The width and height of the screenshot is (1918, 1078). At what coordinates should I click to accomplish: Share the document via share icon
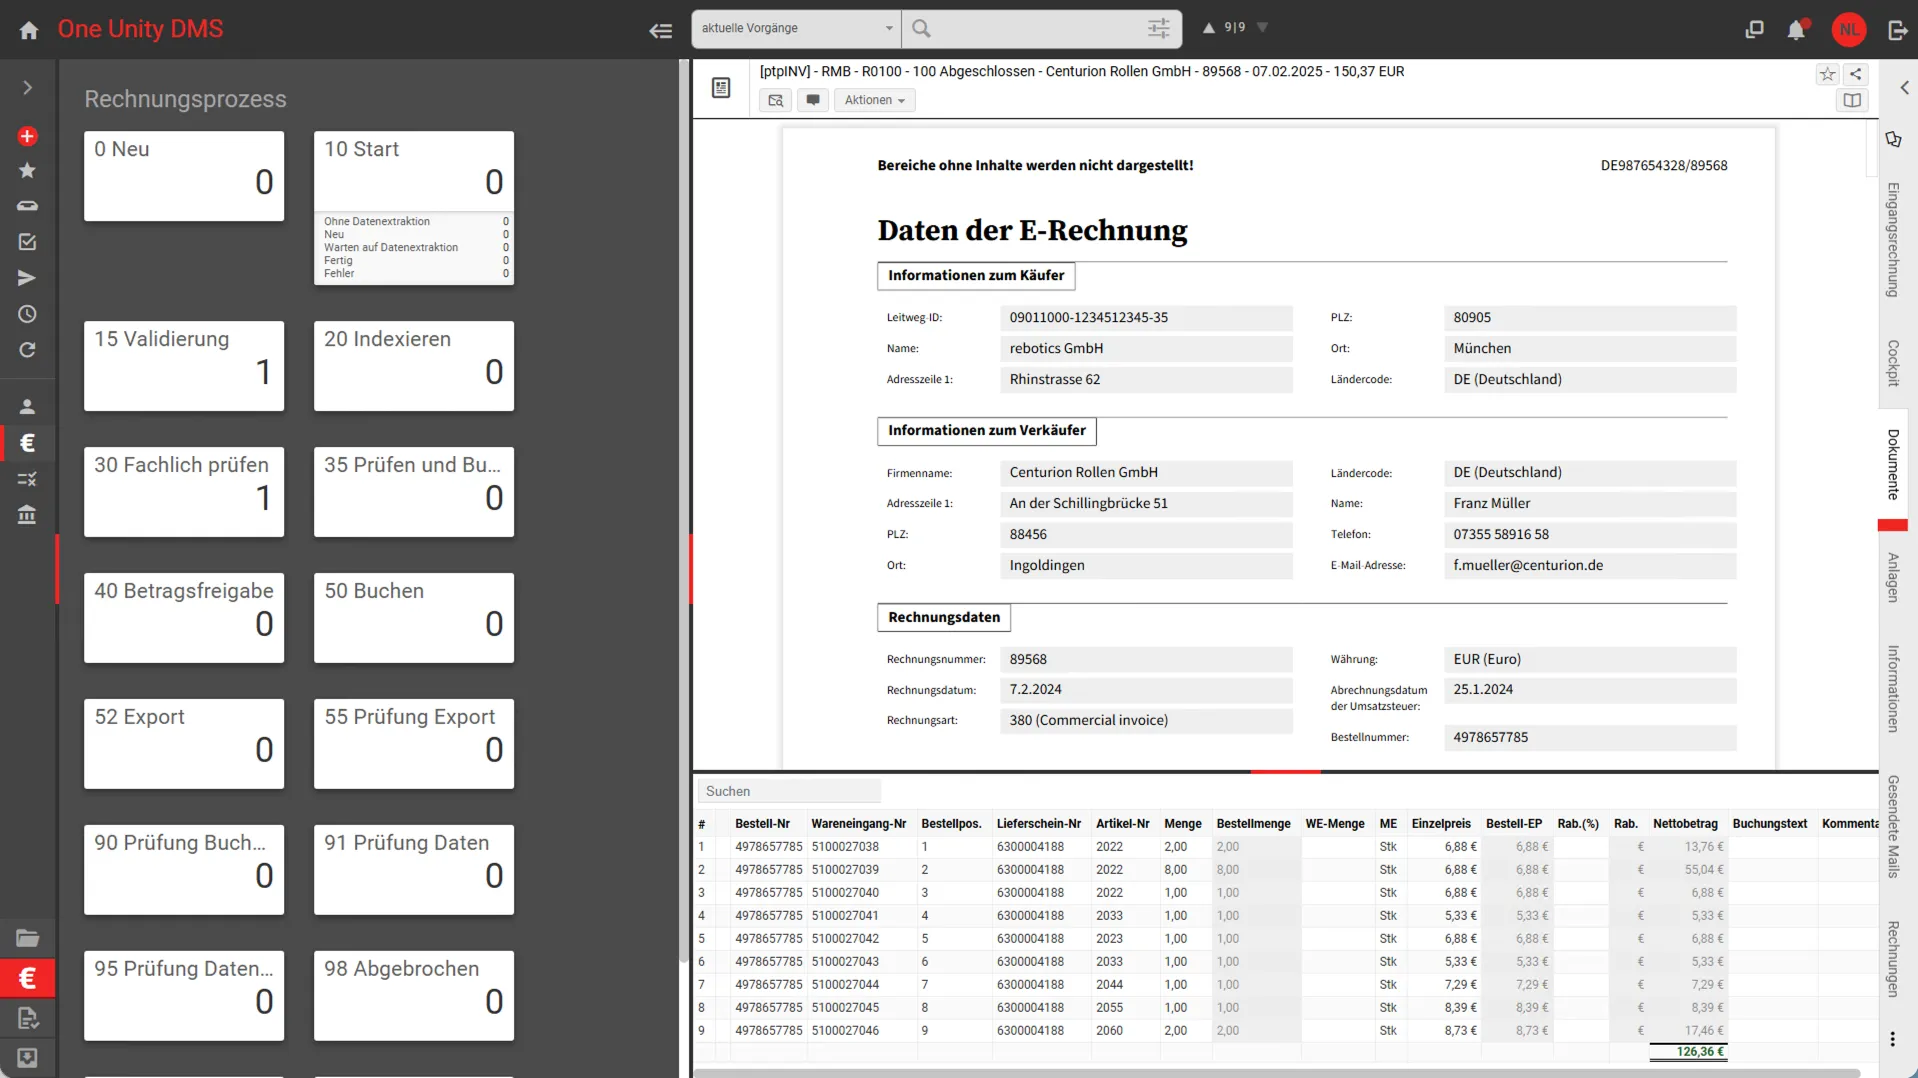(1856, 74)
